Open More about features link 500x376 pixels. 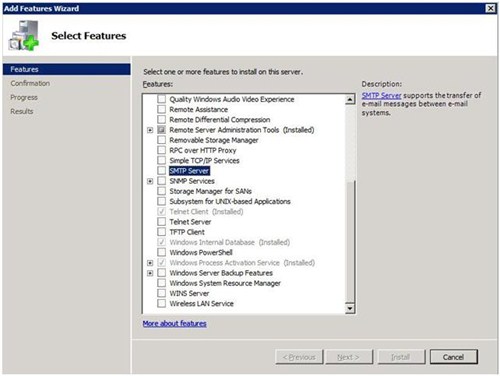coord(174,323)
